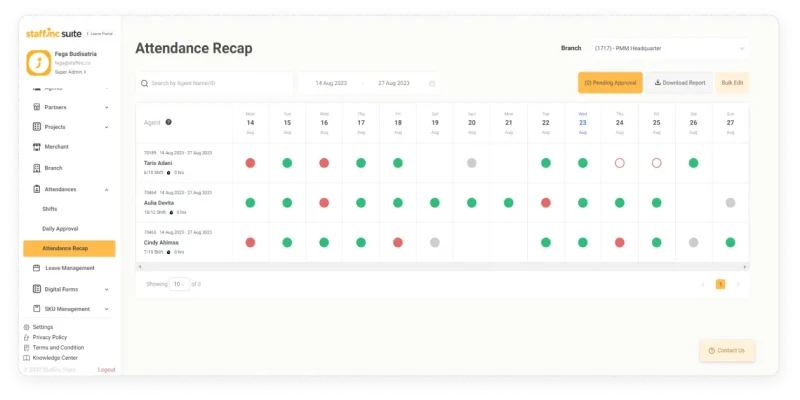800x400 pixels.
Task: Collapse the Attendances menu chevron
Action: click(107, 190)
